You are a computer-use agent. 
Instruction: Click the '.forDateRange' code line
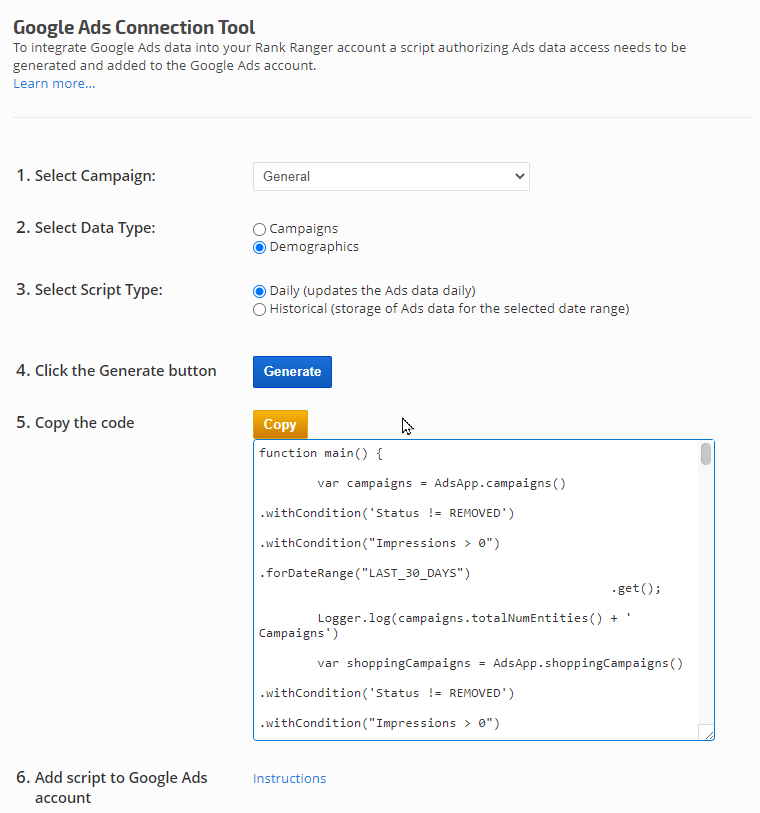[x=365, y=573]
